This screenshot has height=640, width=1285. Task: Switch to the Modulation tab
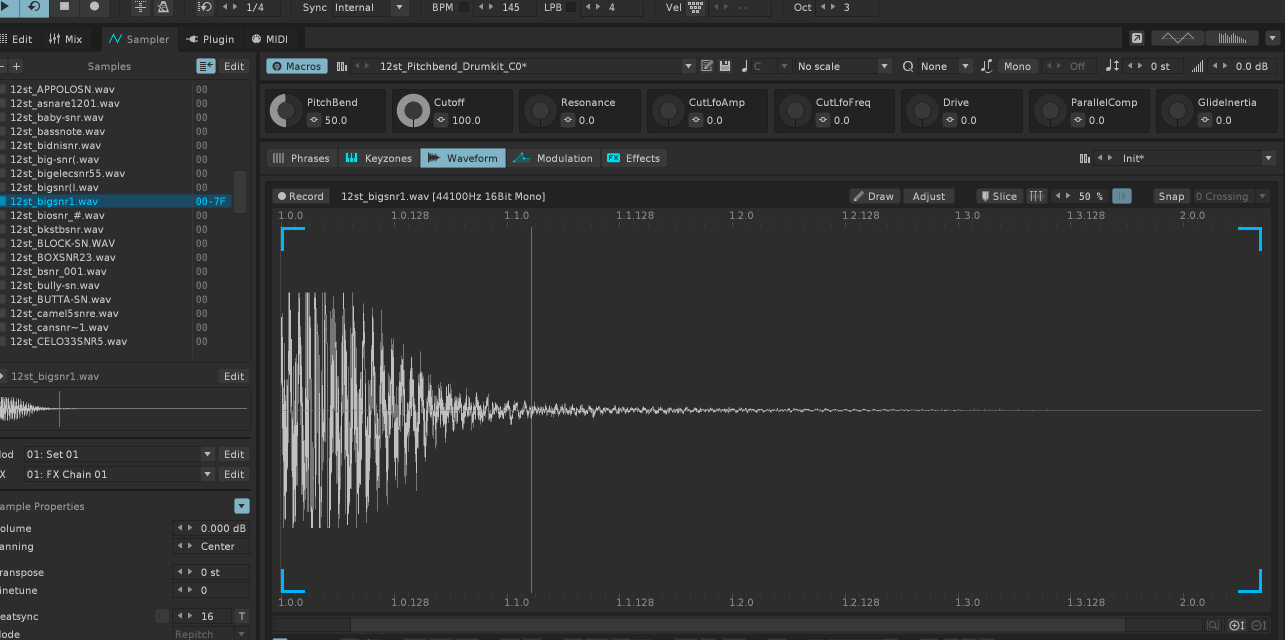[x=554, y=158]
